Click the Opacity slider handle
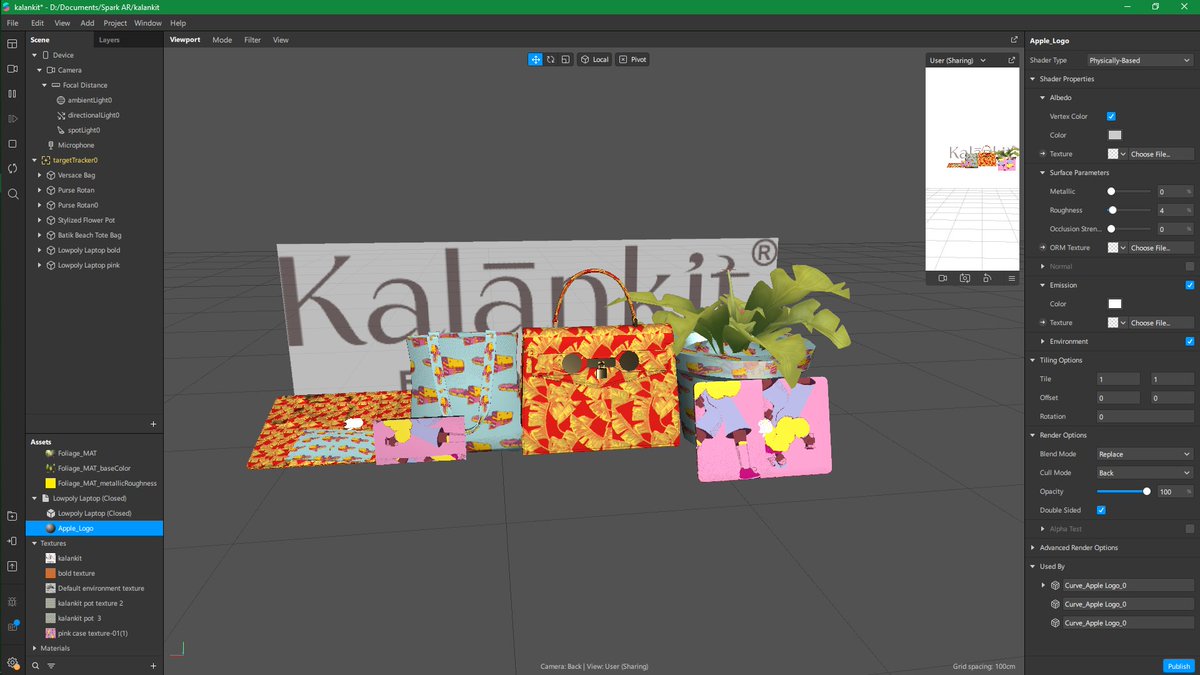 coord(1147,491)
